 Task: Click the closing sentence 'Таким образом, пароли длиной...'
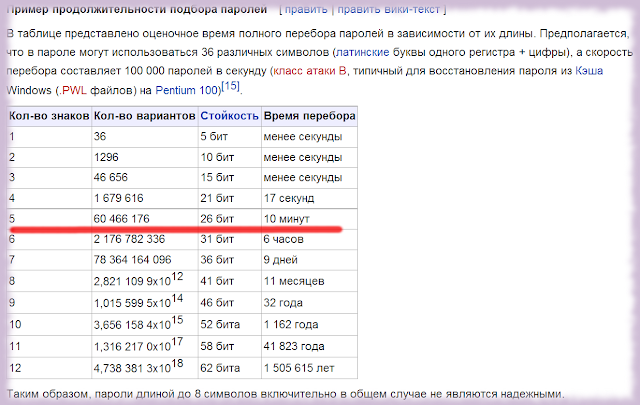(x=286, y=394)
